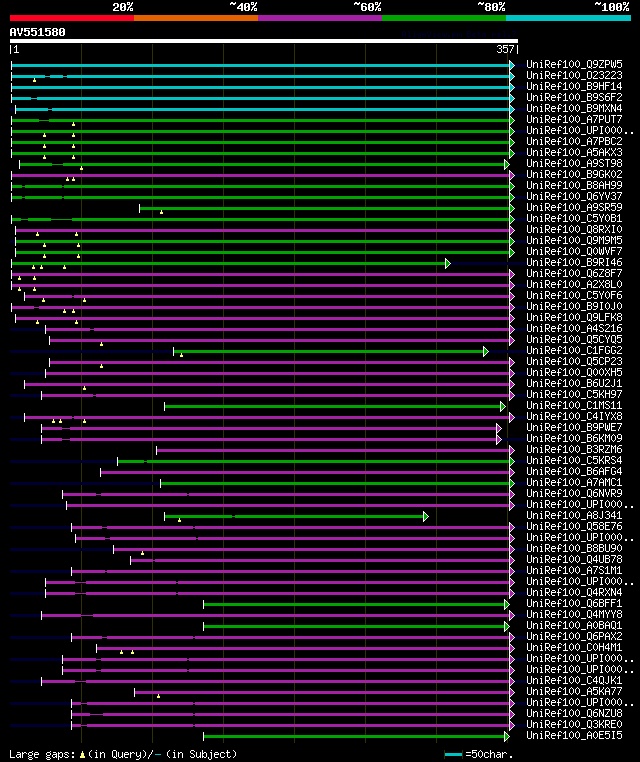Select the UniRef100_Q5CYQ5 label
Screen dimensions: 640x762
point(574,339)
